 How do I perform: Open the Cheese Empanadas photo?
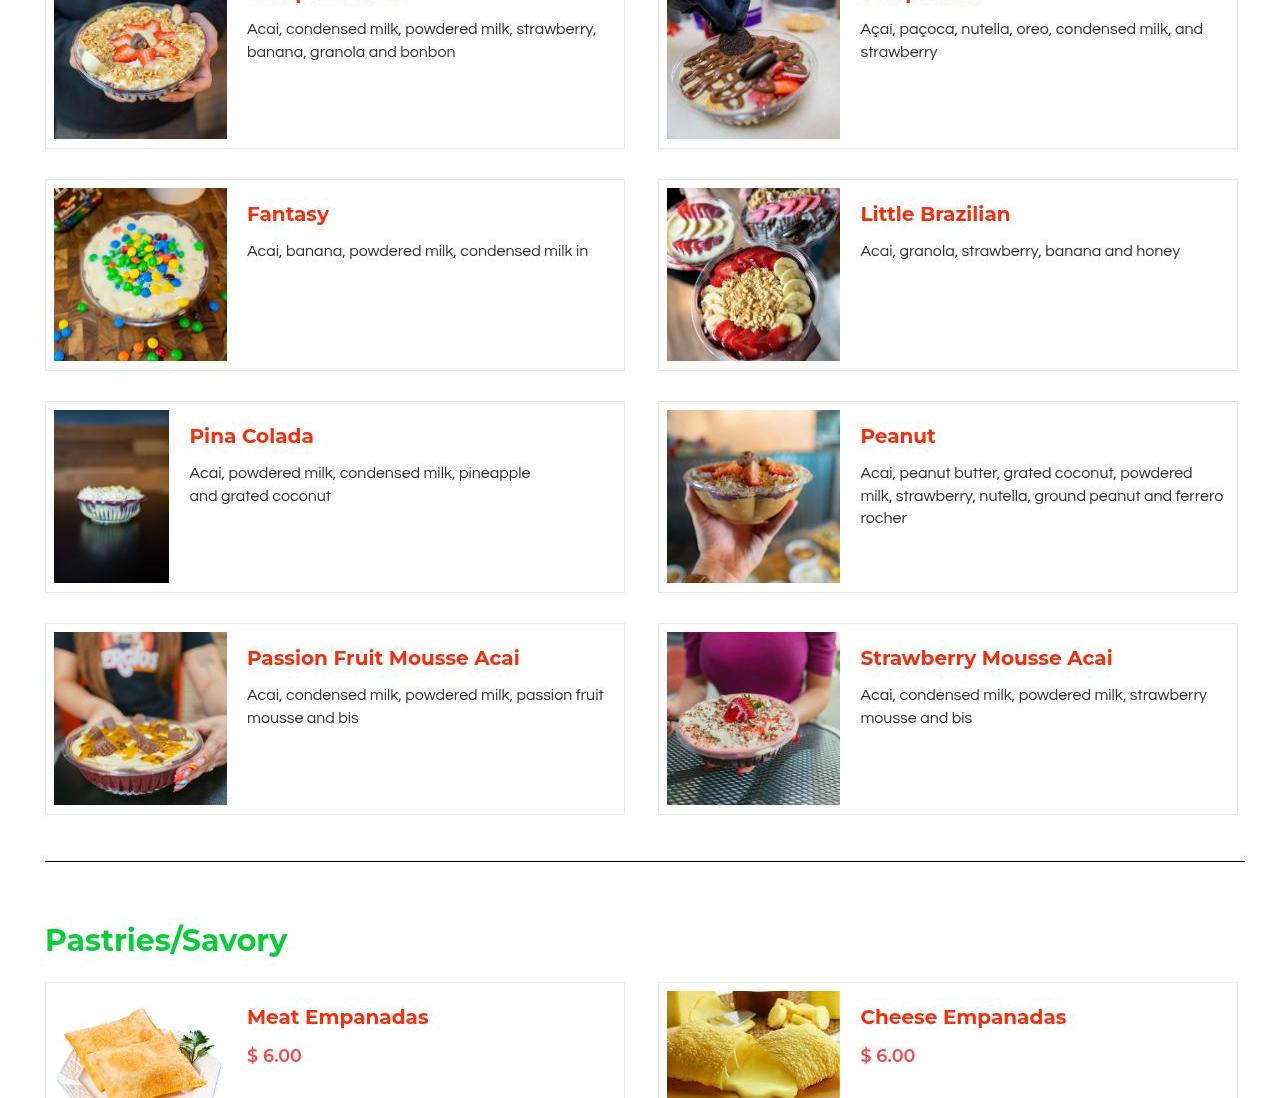(x=753, y=1045)
